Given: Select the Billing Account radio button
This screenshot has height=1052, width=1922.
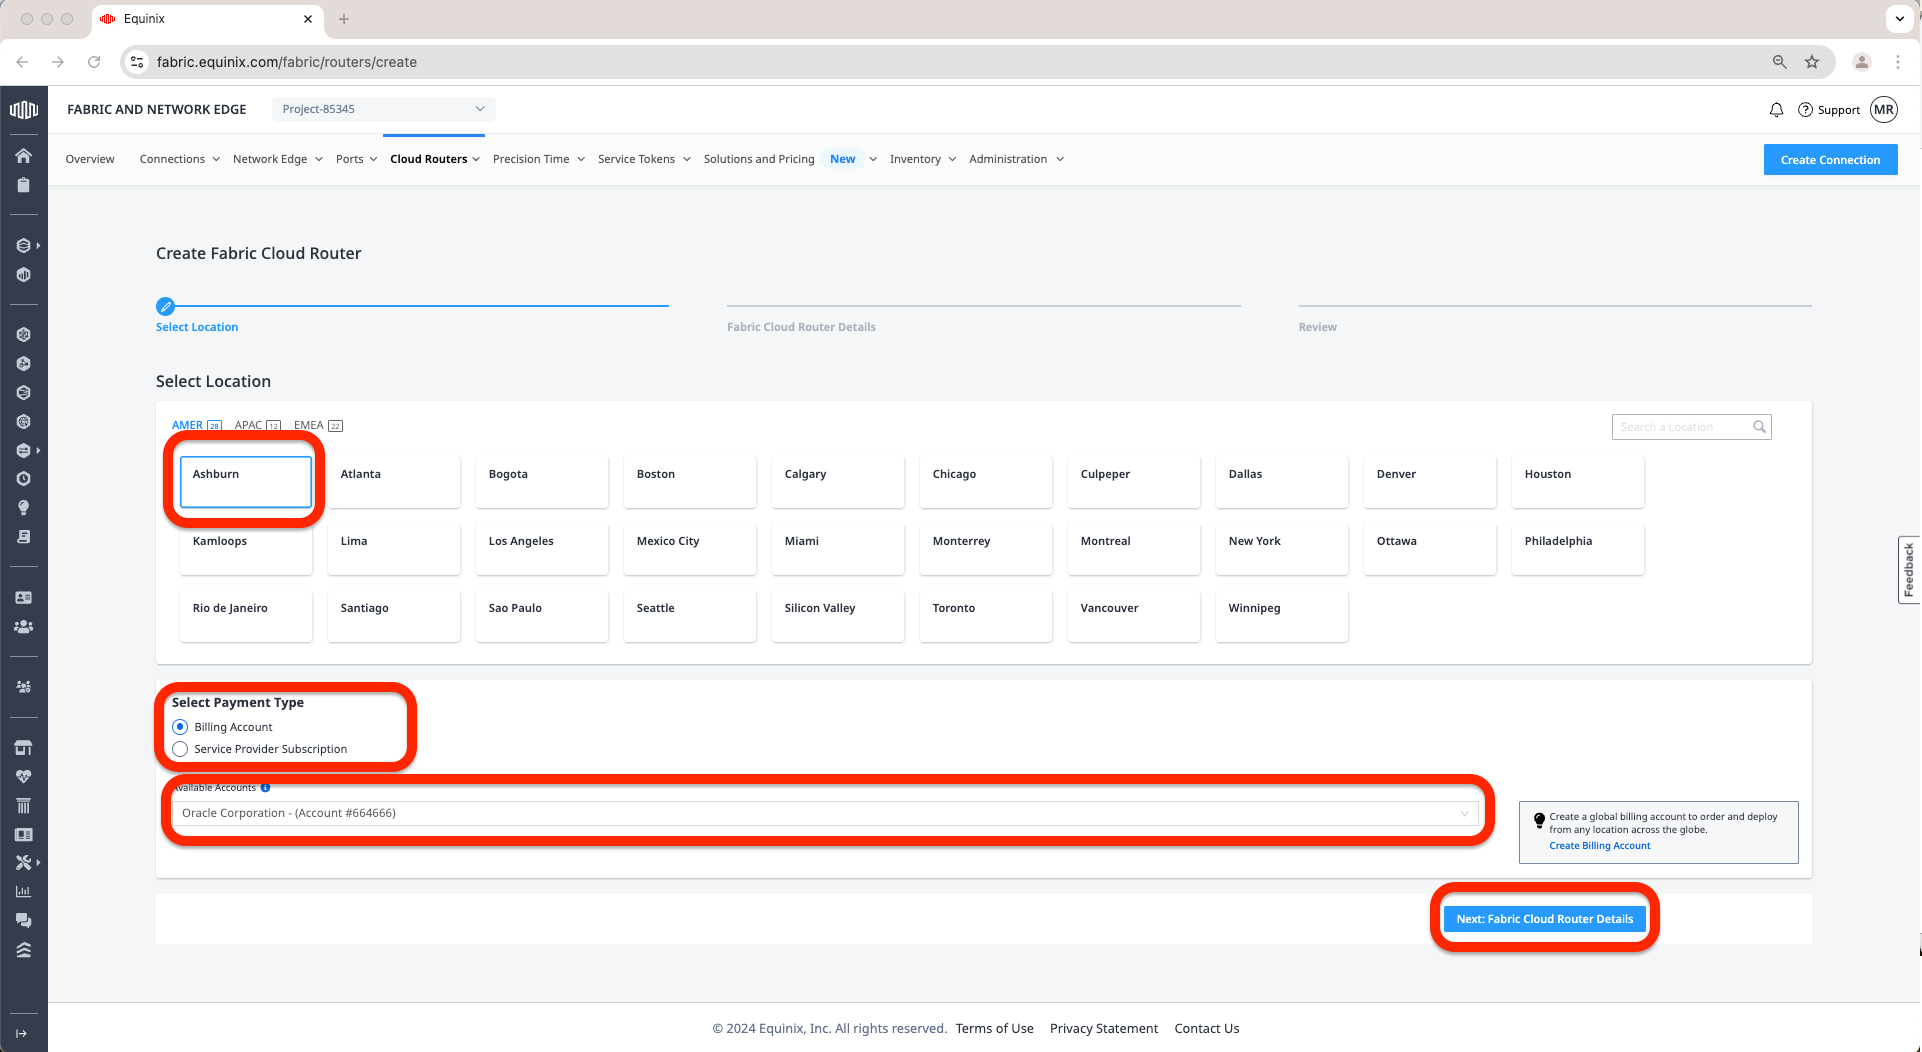Looking at the screenshot, I should pos(180,727).
